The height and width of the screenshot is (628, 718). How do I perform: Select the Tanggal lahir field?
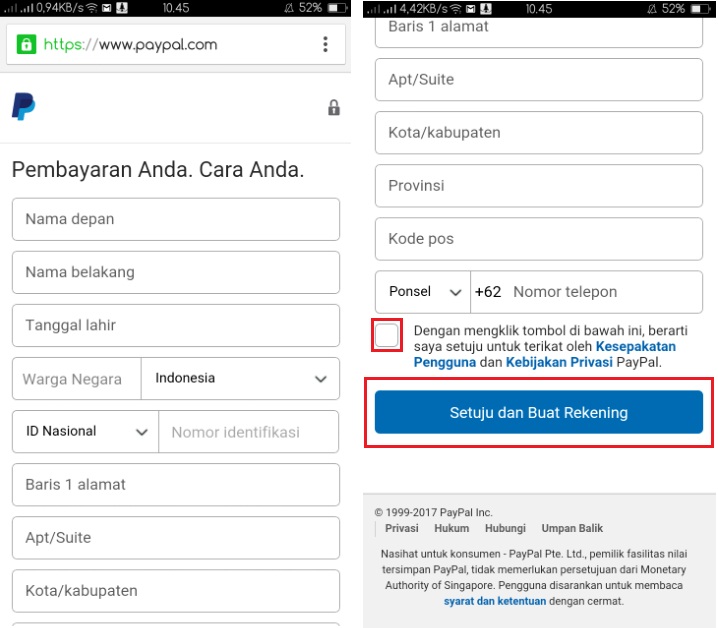(x=176, y=326)
